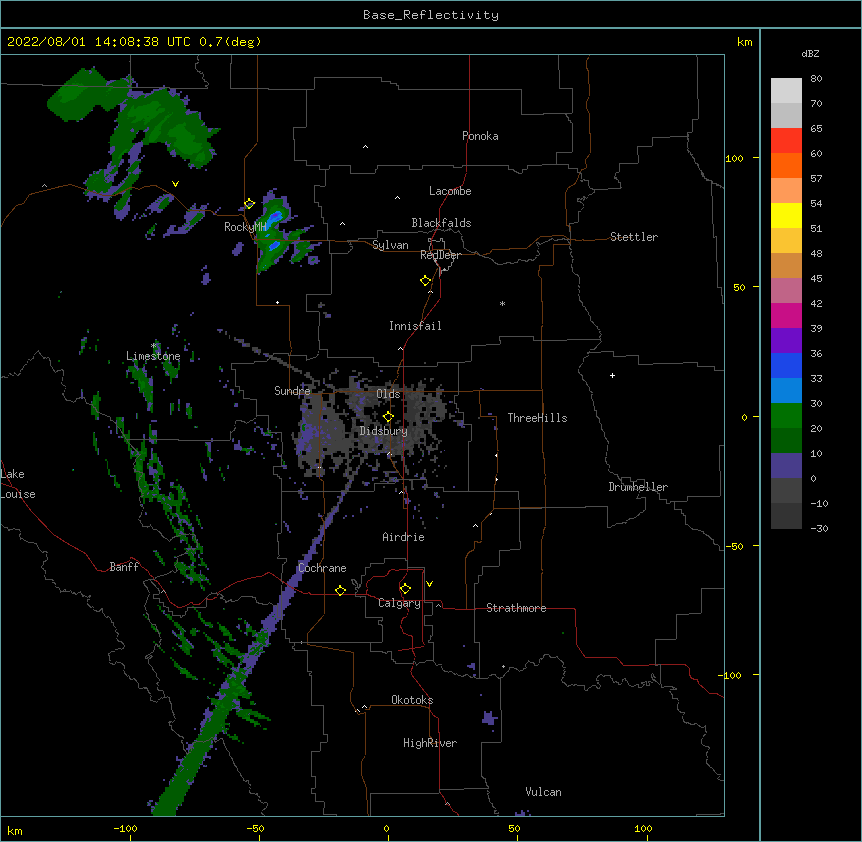Click the yellow diamond marker beside RockyMH
This screenshot has height=842, width=862.
point(250,204)
